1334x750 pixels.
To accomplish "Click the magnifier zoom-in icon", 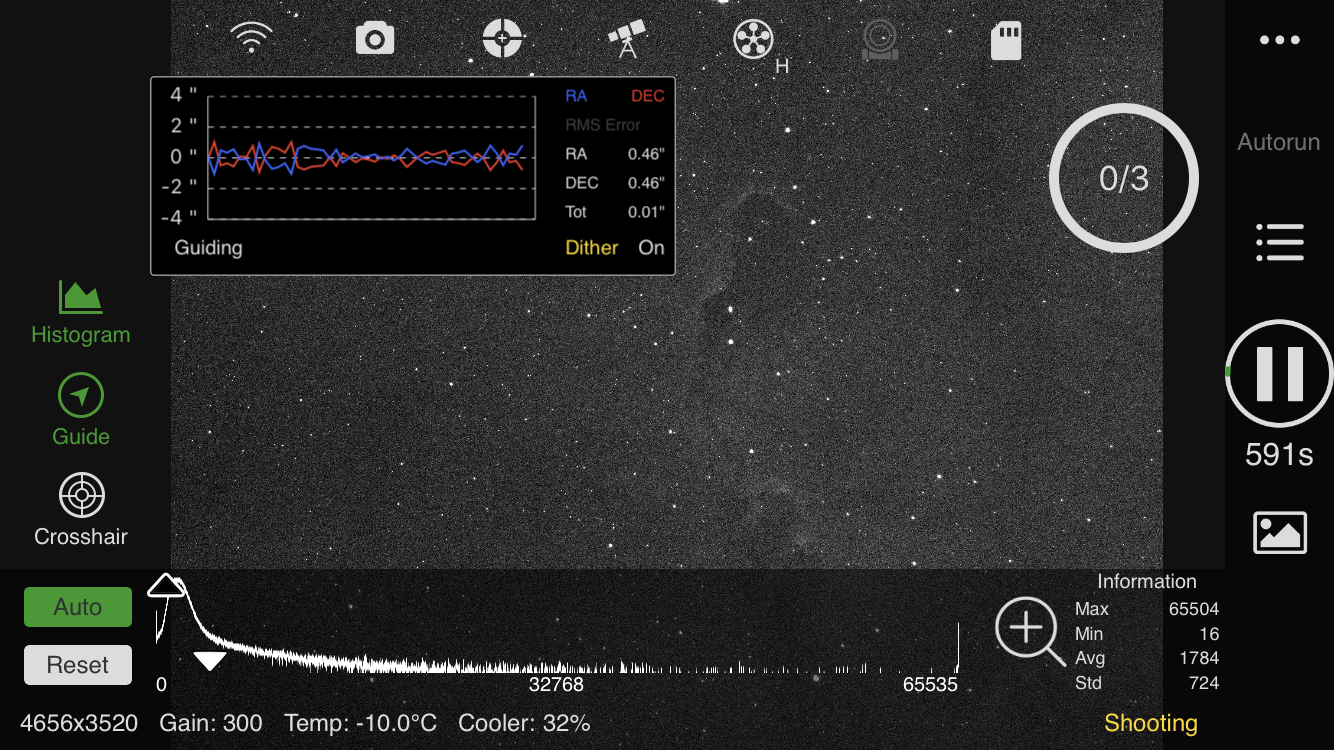I will [1029, 632].
